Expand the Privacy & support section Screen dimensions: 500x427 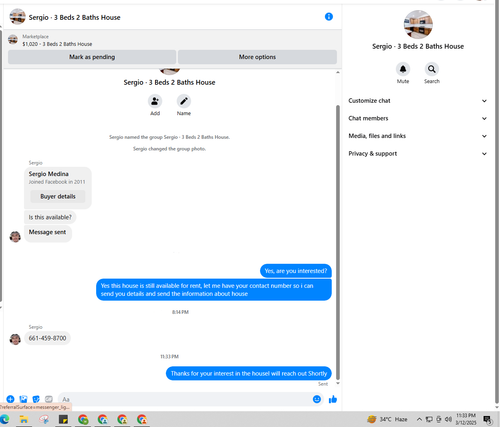coord(418,154)
